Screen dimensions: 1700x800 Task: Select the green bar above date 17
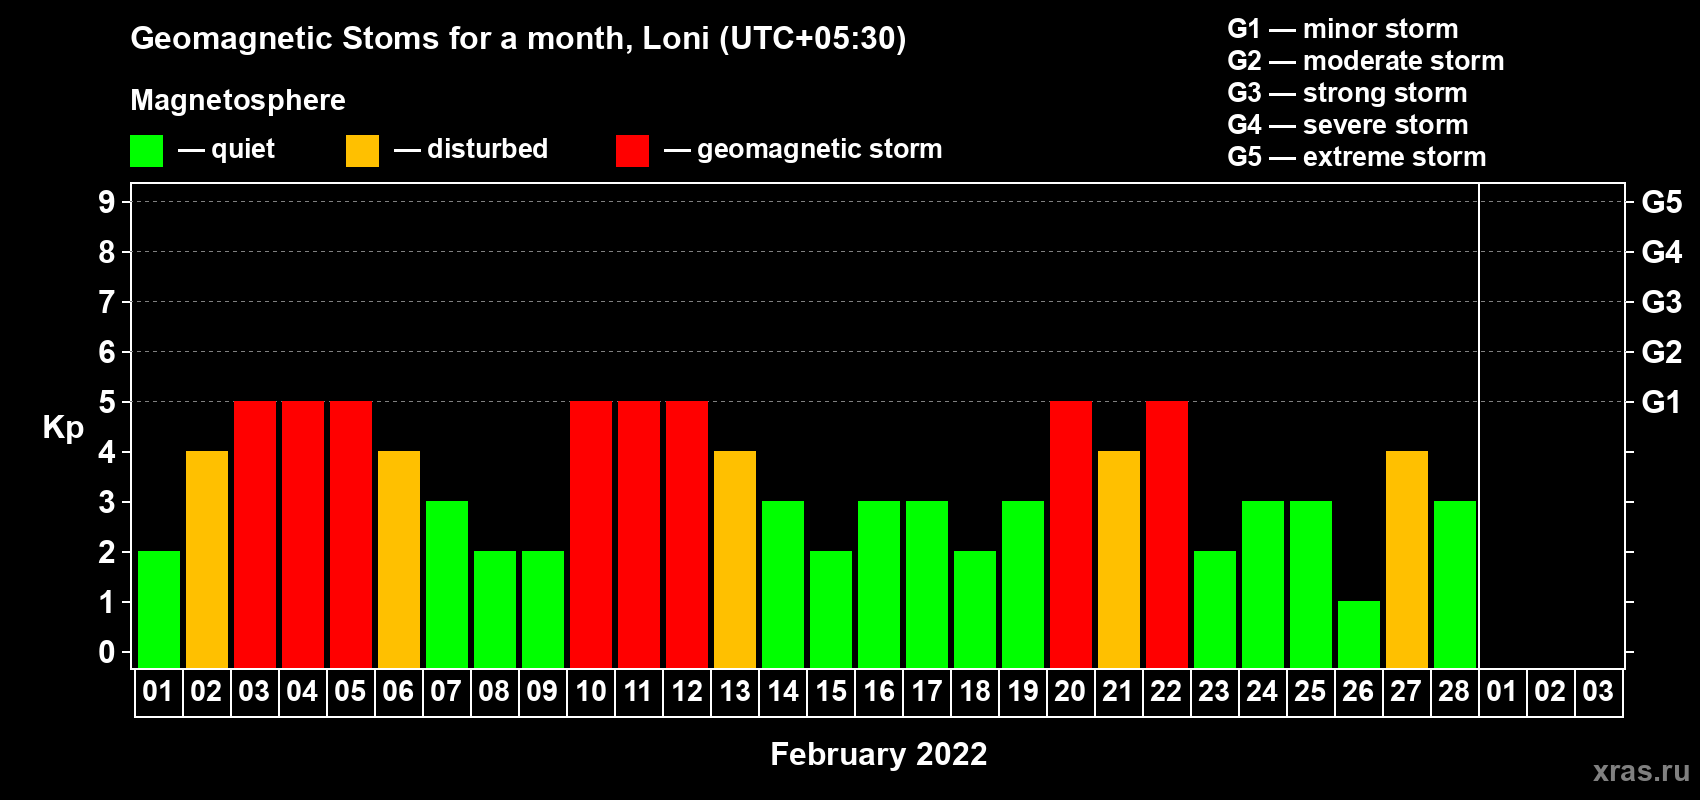coord(927,584)
